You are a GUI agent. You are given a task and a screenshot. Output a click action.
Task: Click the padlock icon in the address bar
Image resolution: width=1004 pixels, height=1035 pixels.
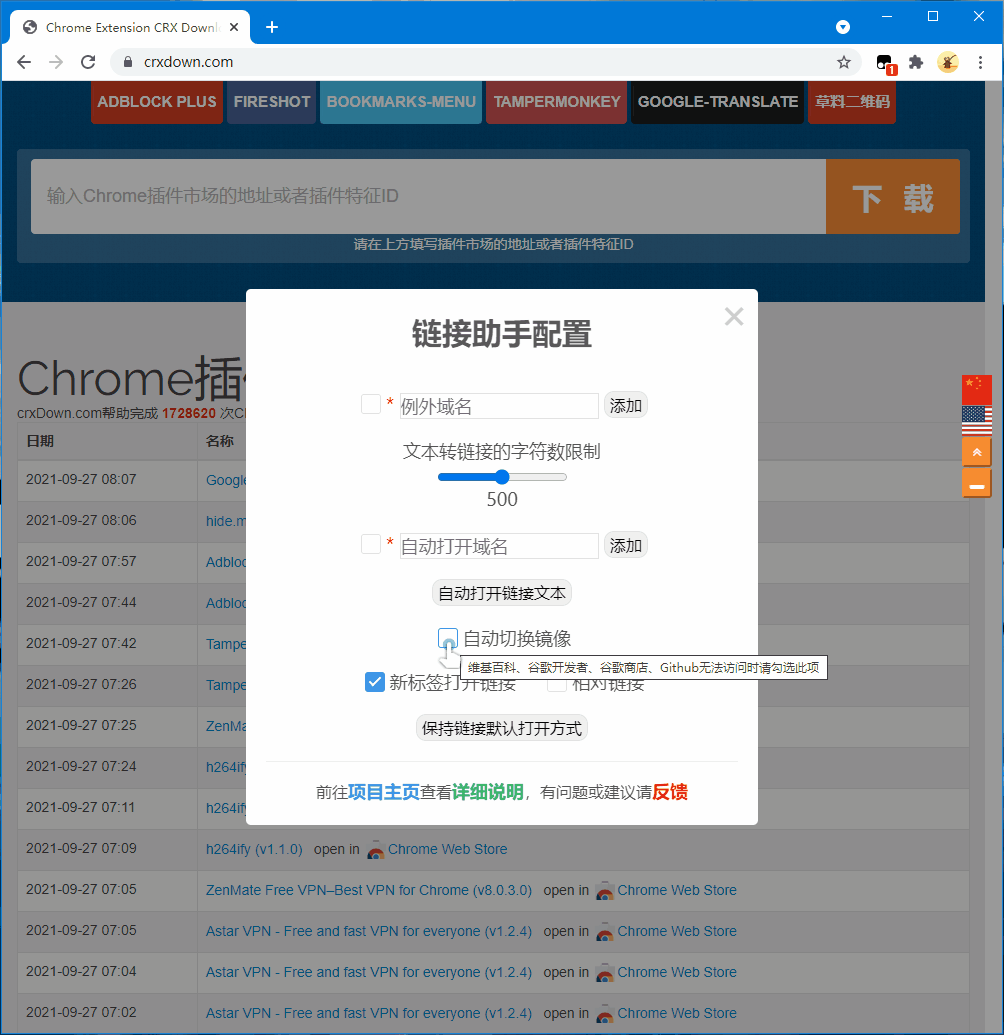point(127,61)
